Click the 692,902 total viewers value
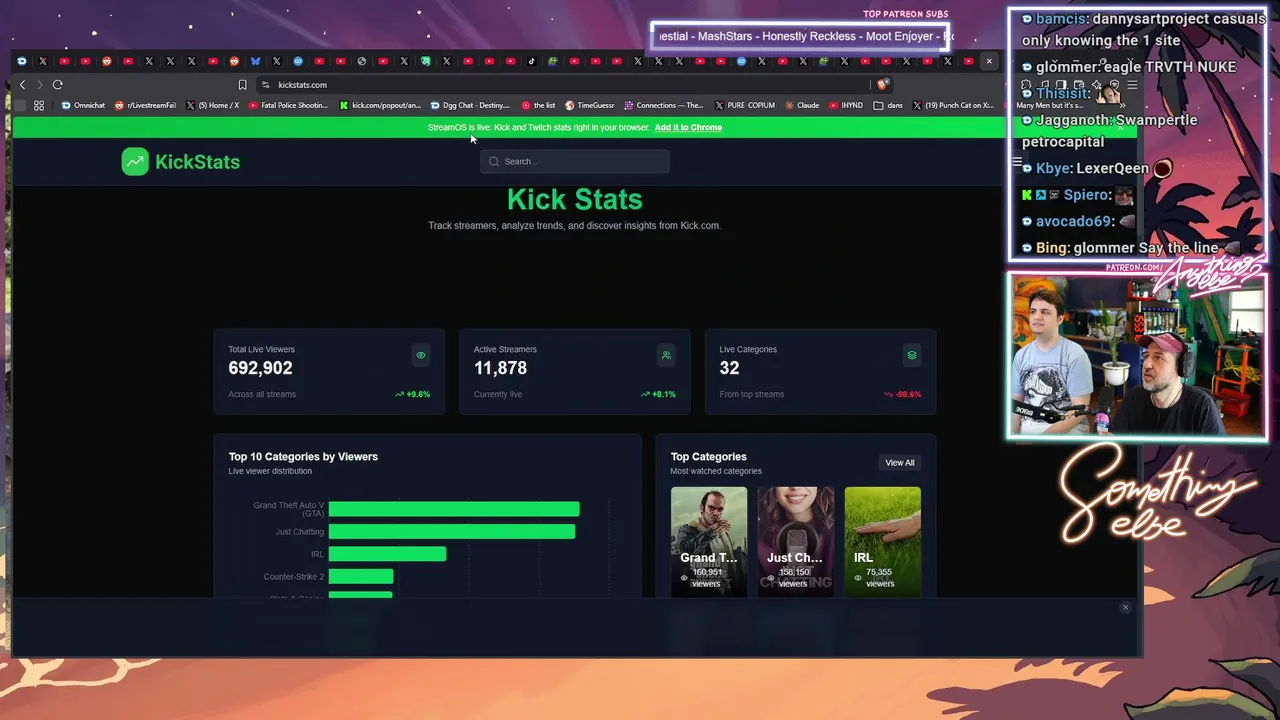 (260, 368)
